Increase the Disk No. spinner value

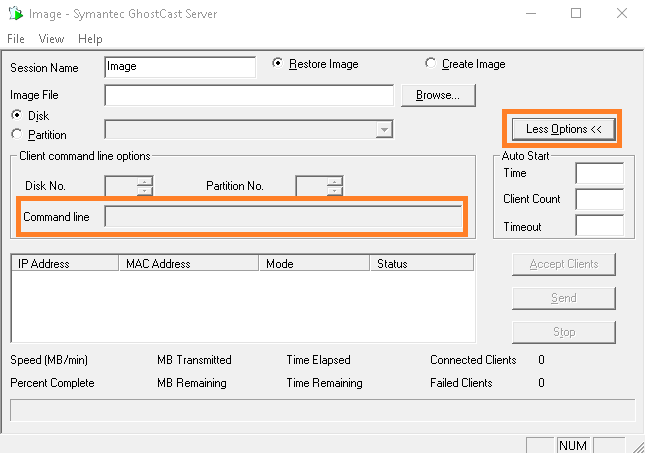145,181
